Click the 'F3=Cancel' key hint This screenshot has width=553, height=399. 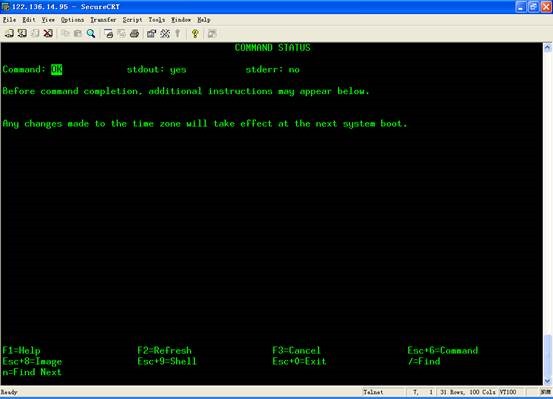tap(296, 350)
